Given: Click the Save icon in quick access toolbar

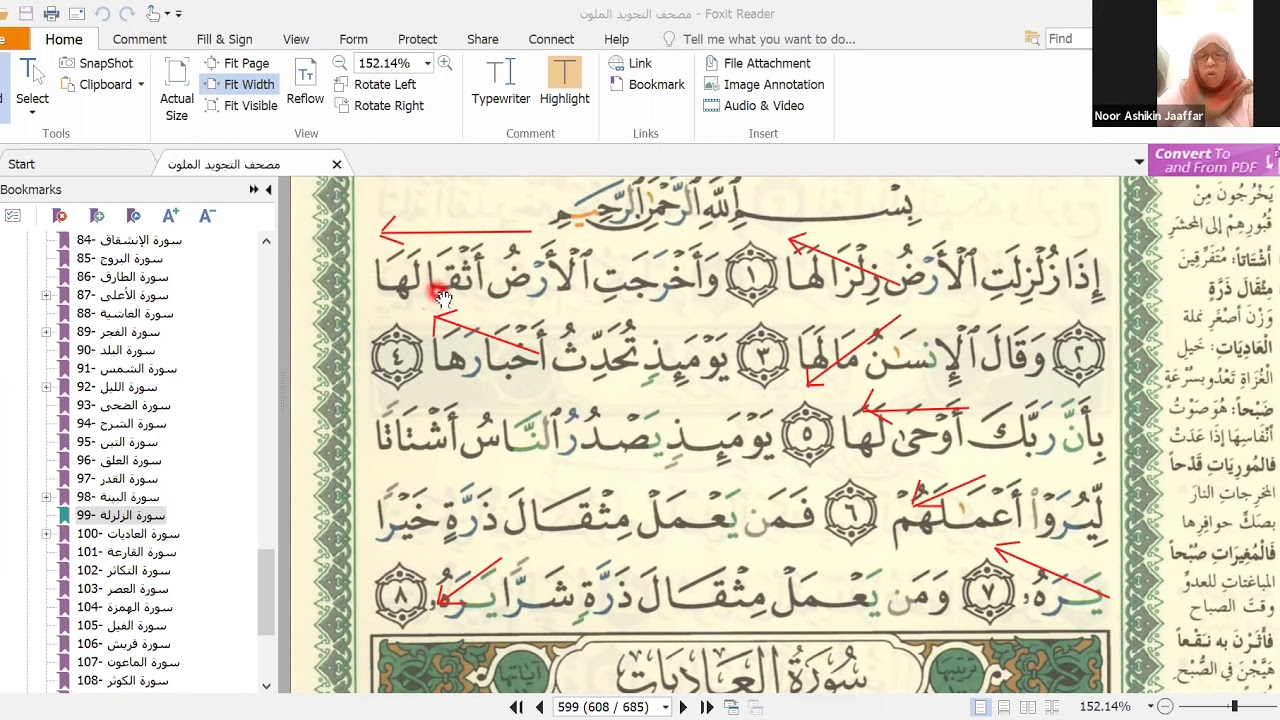Looking at the screenshot, I should tap(26, 14).
